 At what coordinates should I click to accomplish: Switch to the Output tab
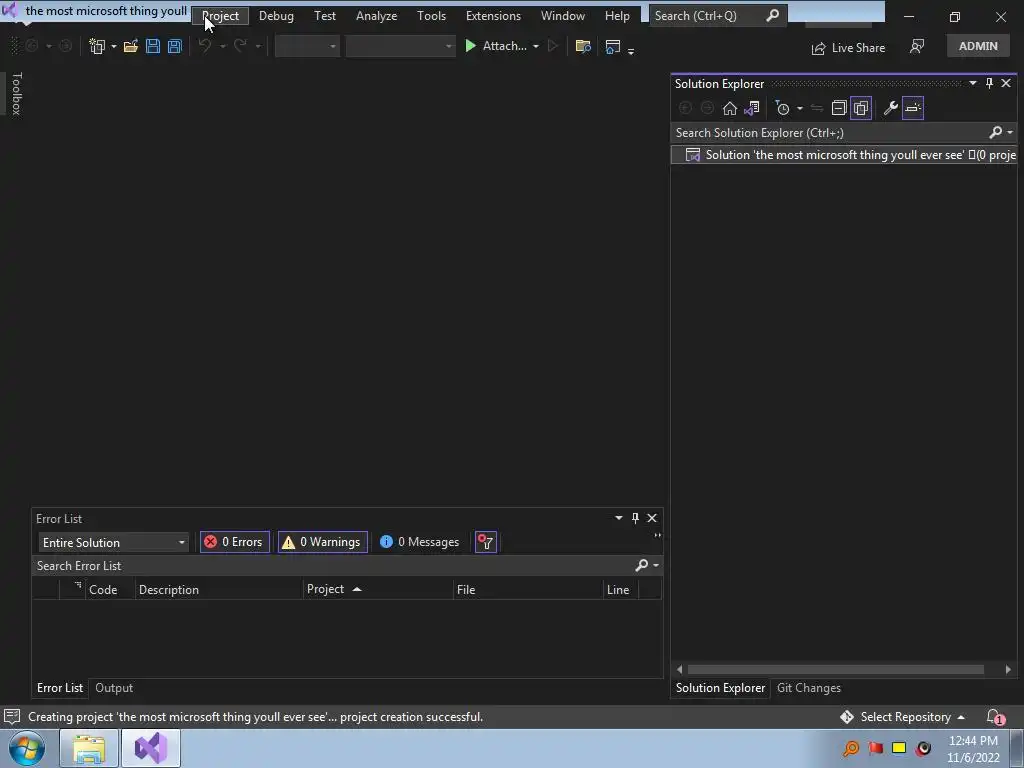pos(114,688)
